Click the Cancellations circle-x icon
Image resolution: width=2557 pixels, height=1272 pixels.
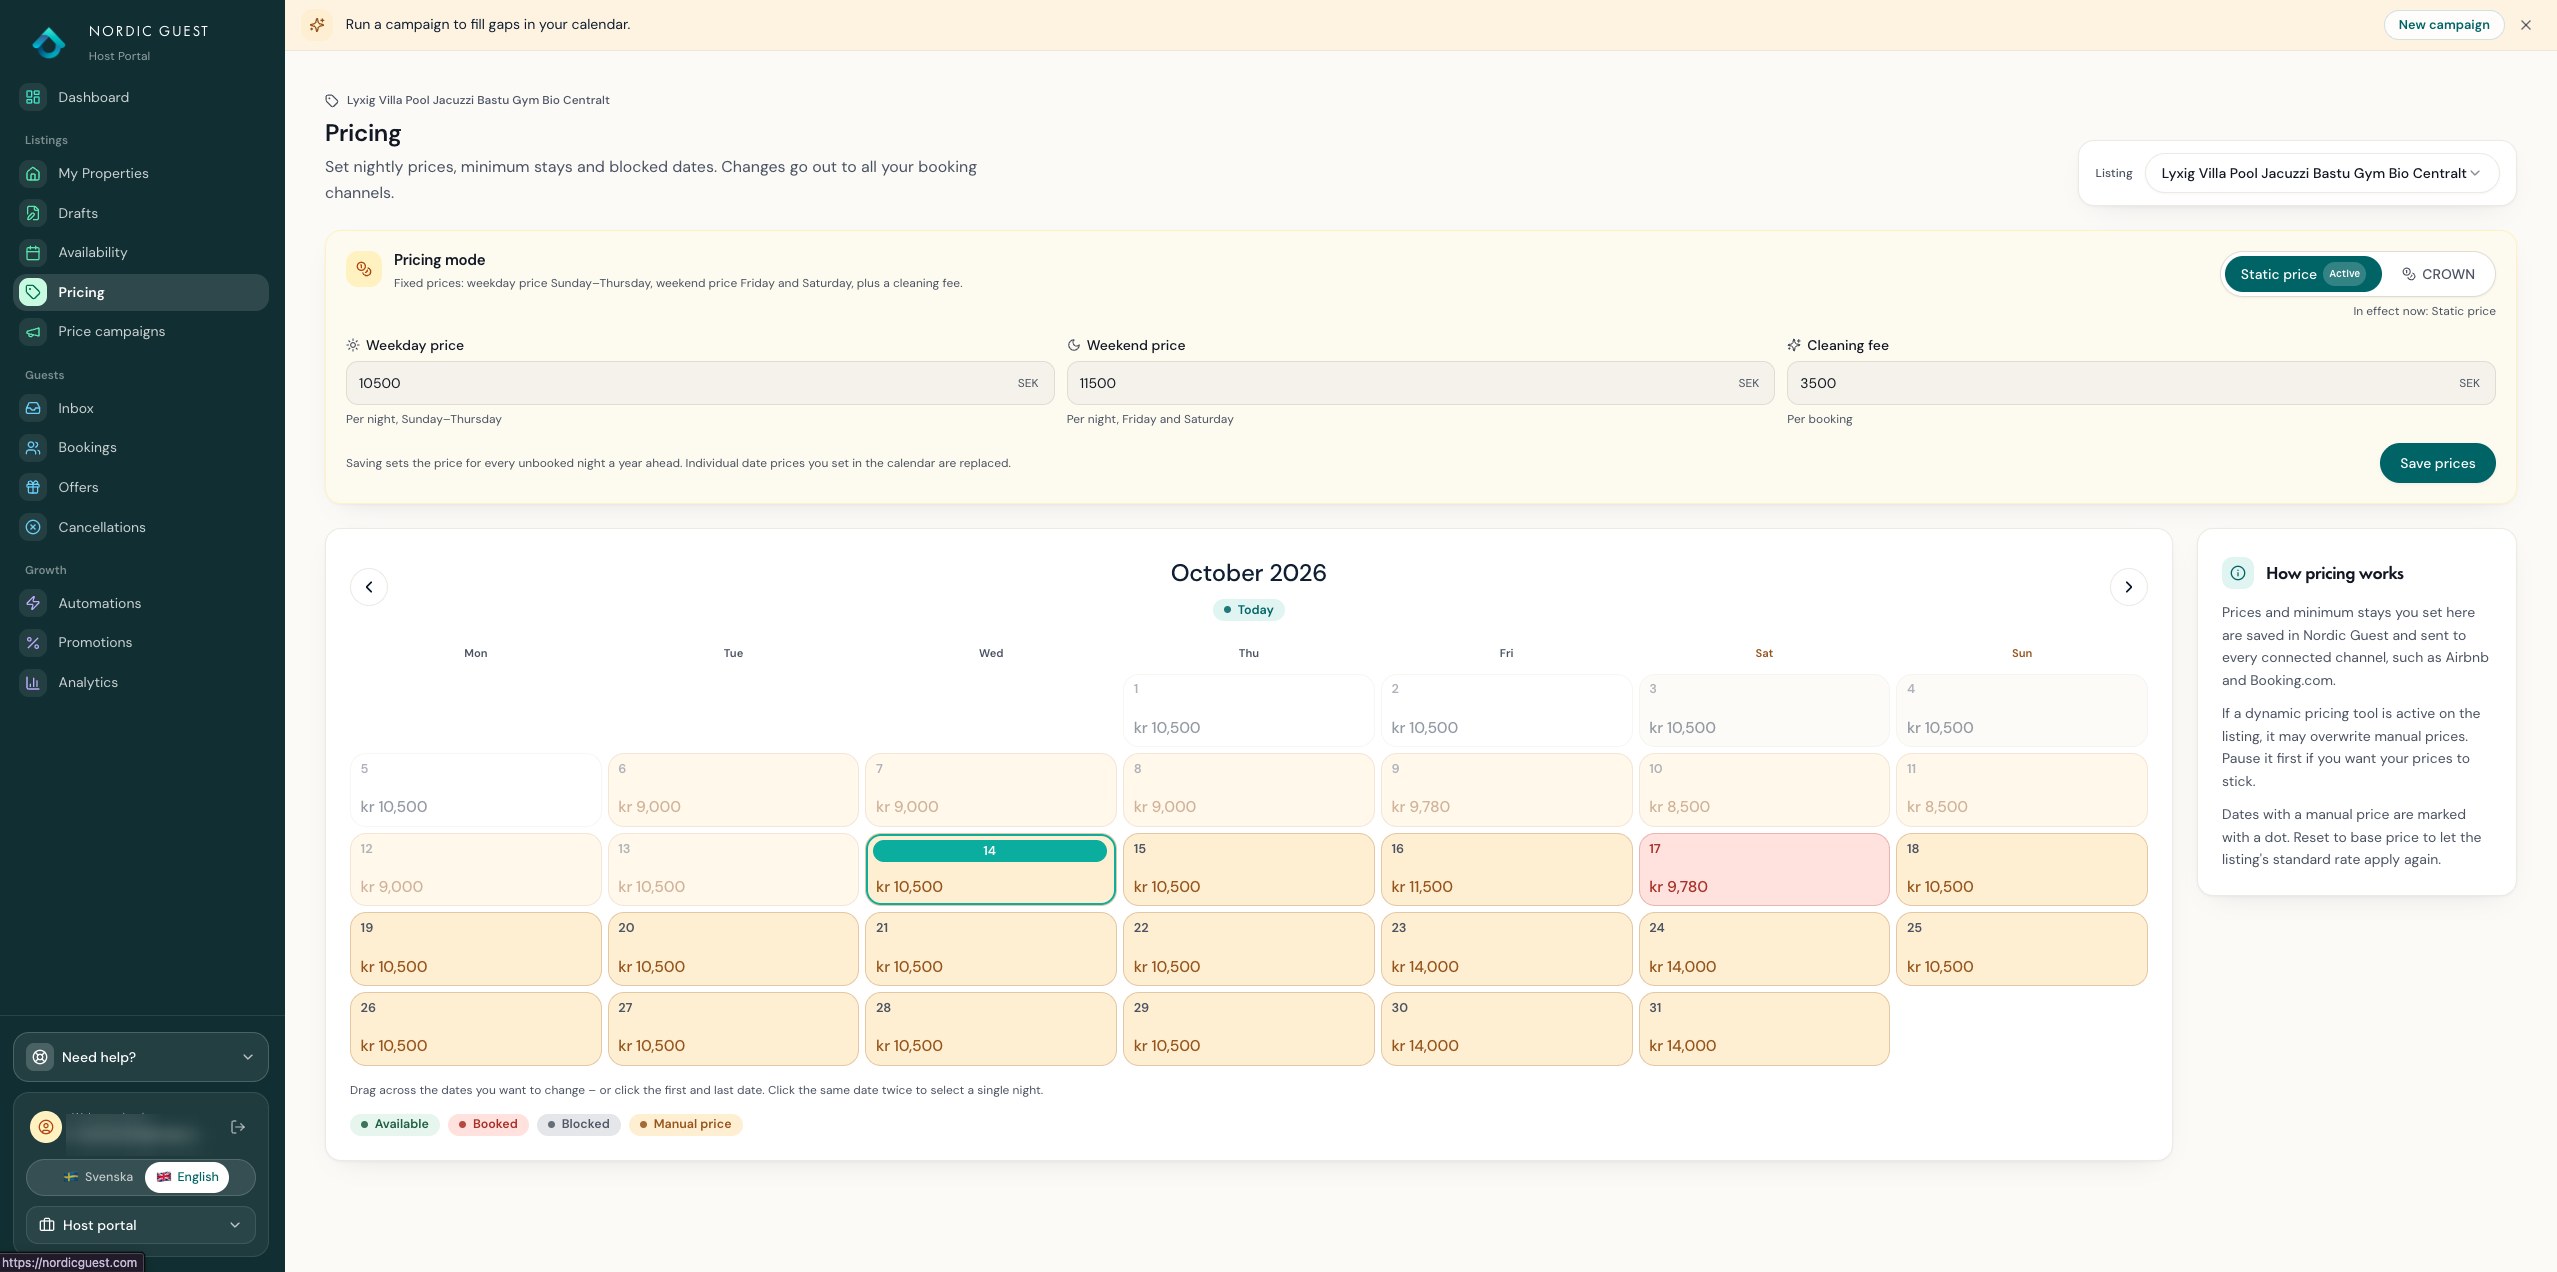click(x=33, y=527)
